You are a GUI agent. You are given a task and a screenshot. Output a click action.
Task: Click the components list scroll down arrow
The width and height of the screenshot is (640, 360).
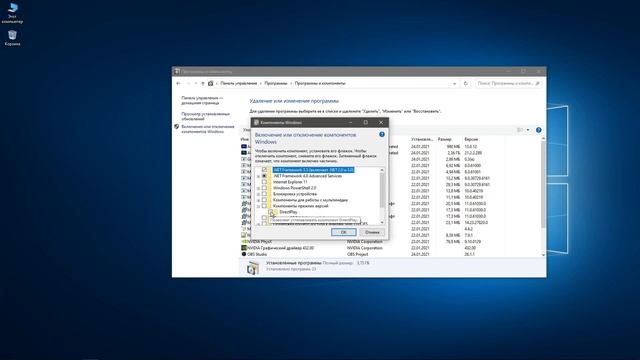tap(382, 222)
